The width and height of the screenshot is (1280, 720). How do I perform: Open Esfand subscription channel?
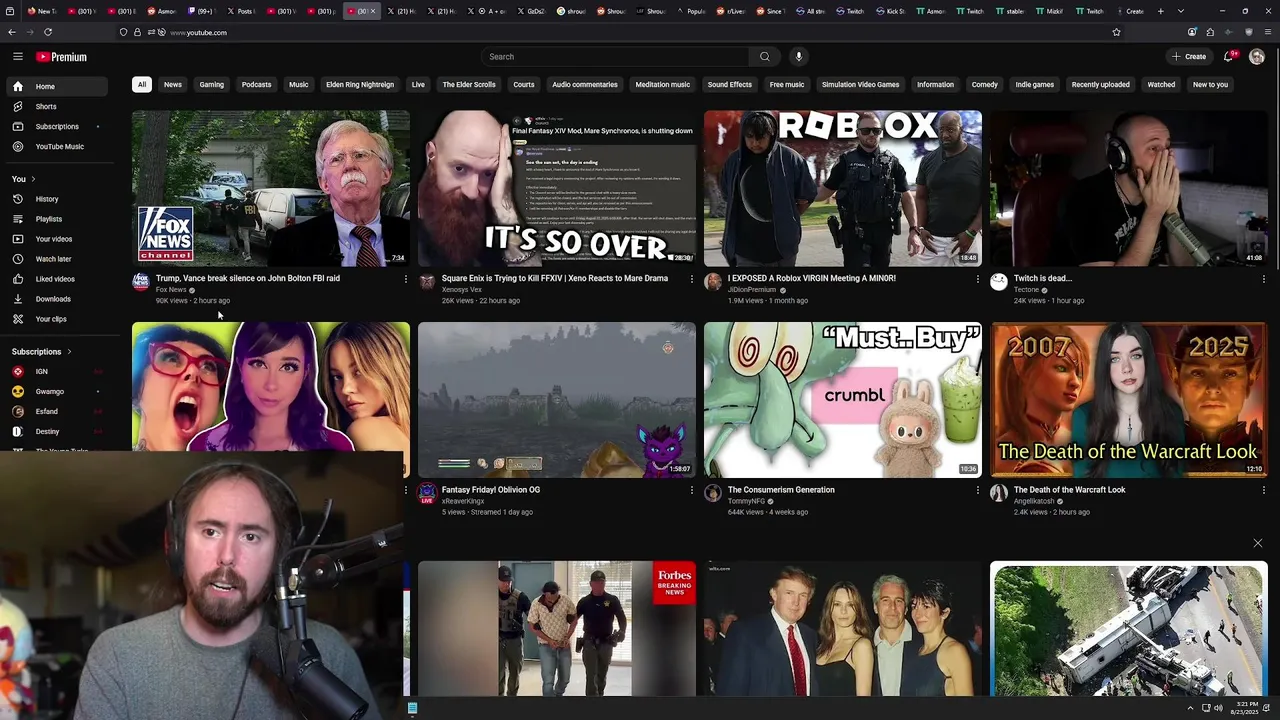click(x=58, y=411)
